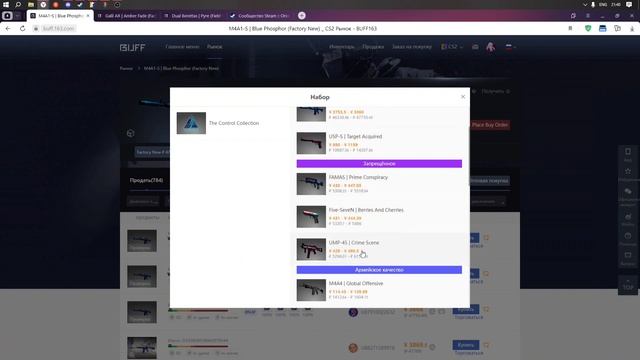Click the Yandex browser taskbar icon

click(x=43, y=4)
